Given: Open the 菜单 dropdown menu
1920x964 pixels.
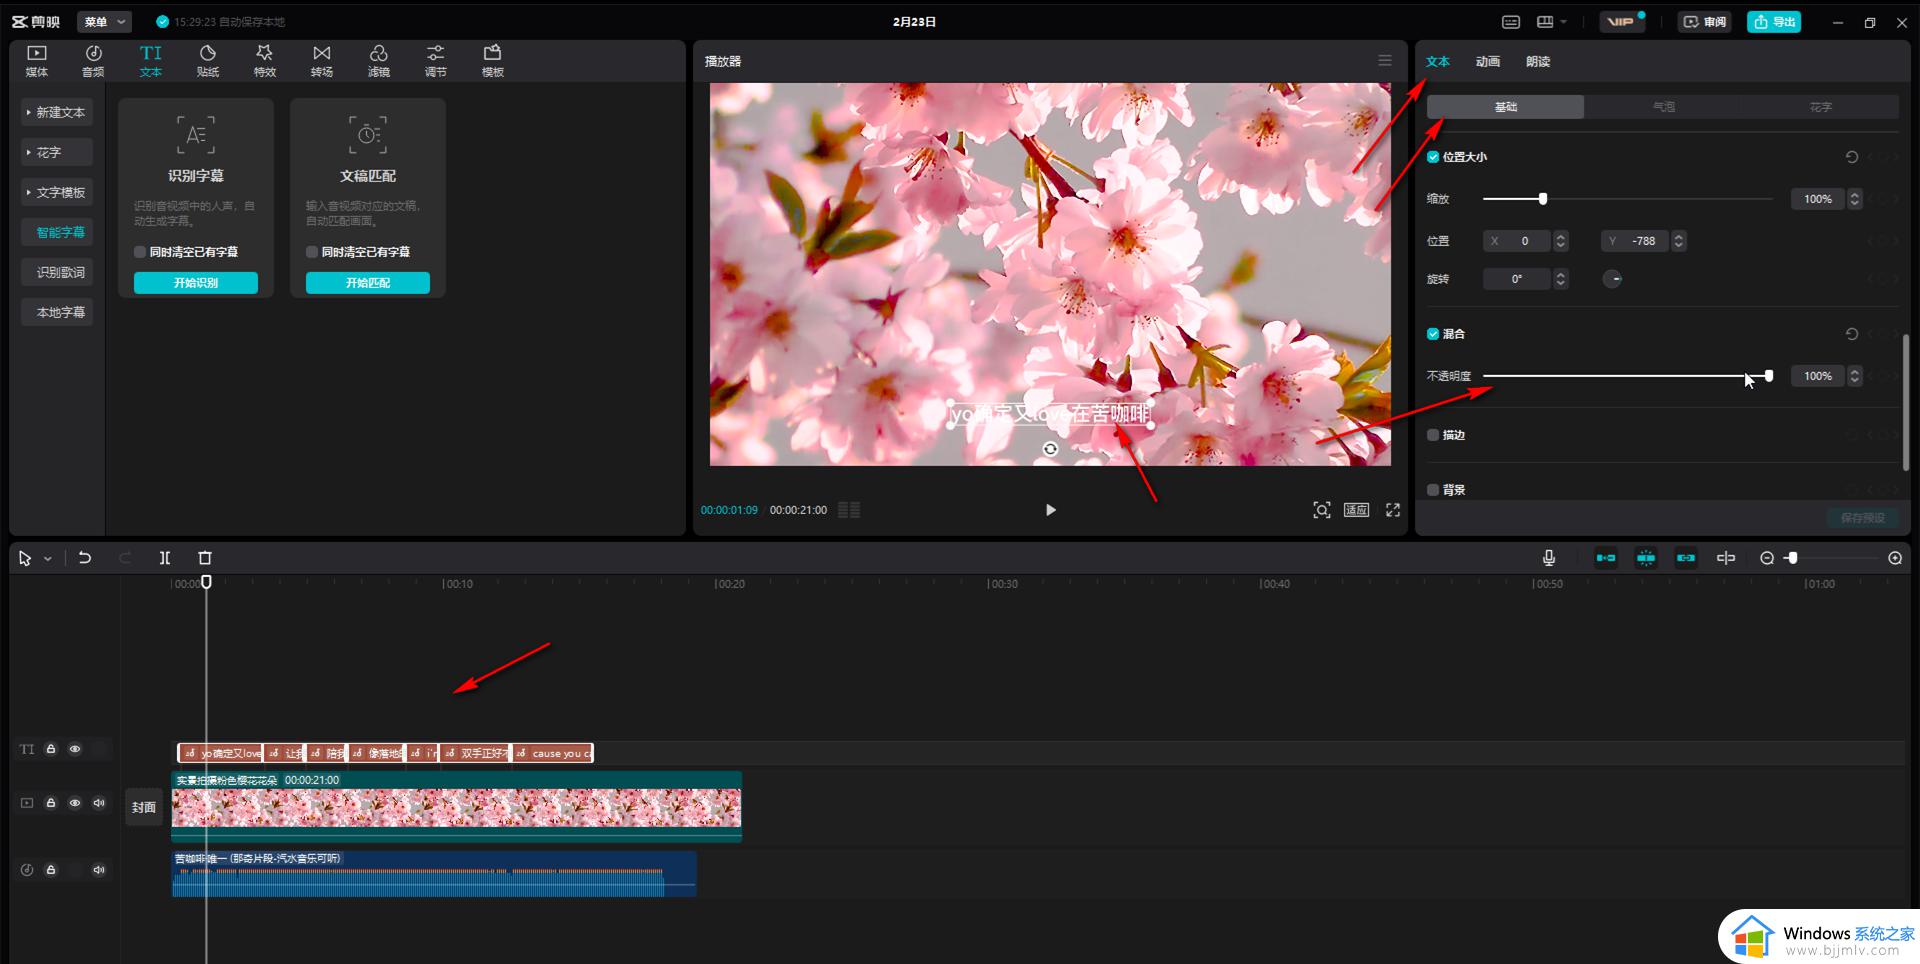Looking at the screenshot, I should point(104,21).
